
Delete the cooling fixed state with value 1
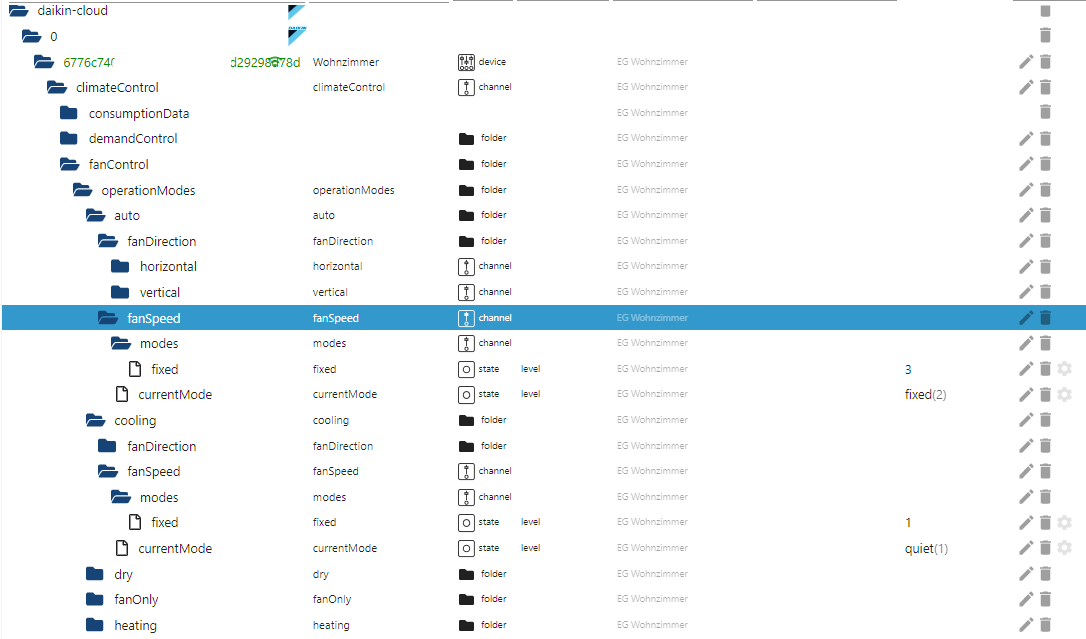[1046, 523]
